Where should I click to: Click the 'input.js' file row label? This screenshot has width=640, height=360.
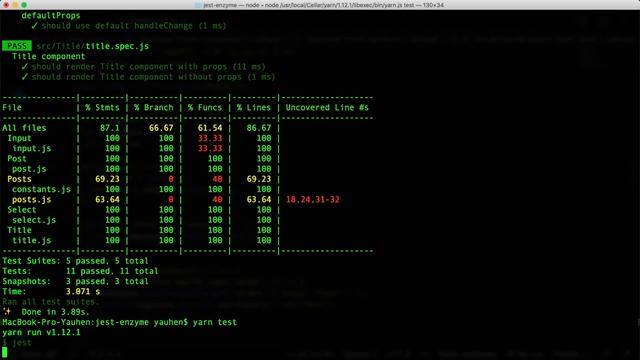pyautogui.click(x=31, y=148)
